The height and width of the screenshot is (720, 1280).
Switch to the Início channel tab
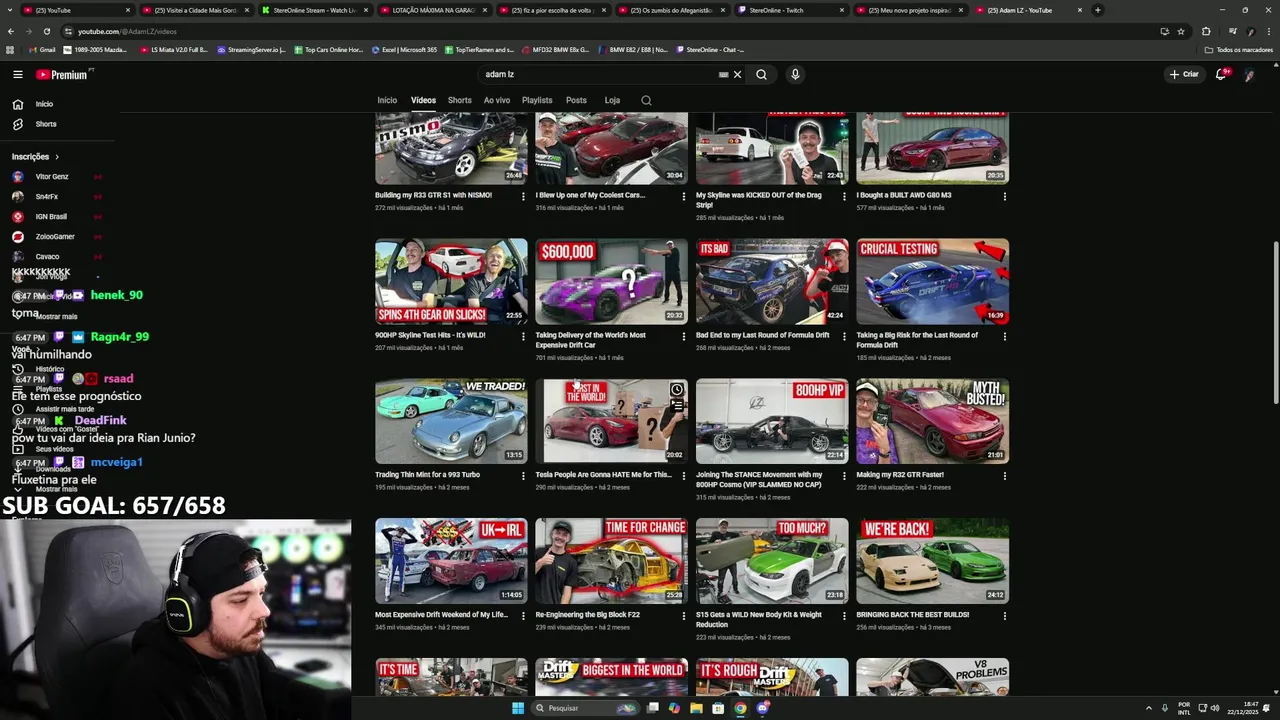coord(387,100)
